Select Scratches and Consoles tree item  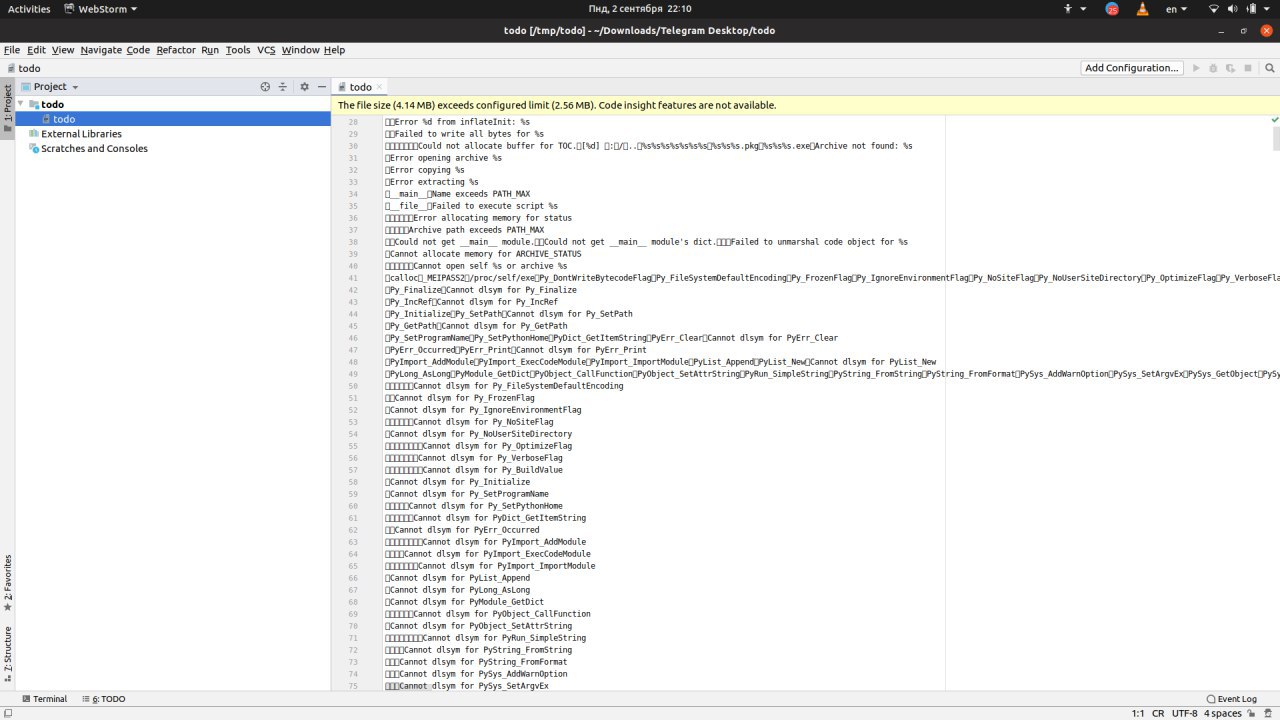[x=94, y=149]
